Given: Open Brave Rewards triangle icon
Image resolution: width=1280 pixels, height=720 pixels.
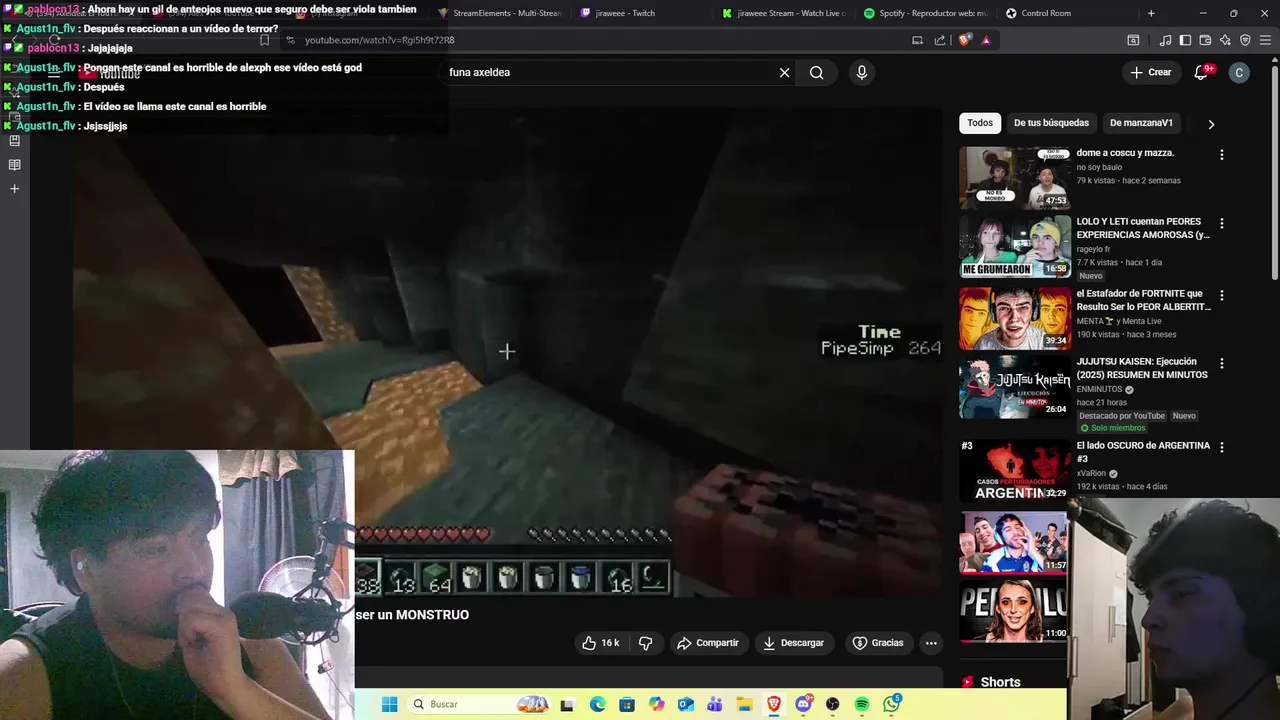Looking at the screenshot, I should pos(986,40).
